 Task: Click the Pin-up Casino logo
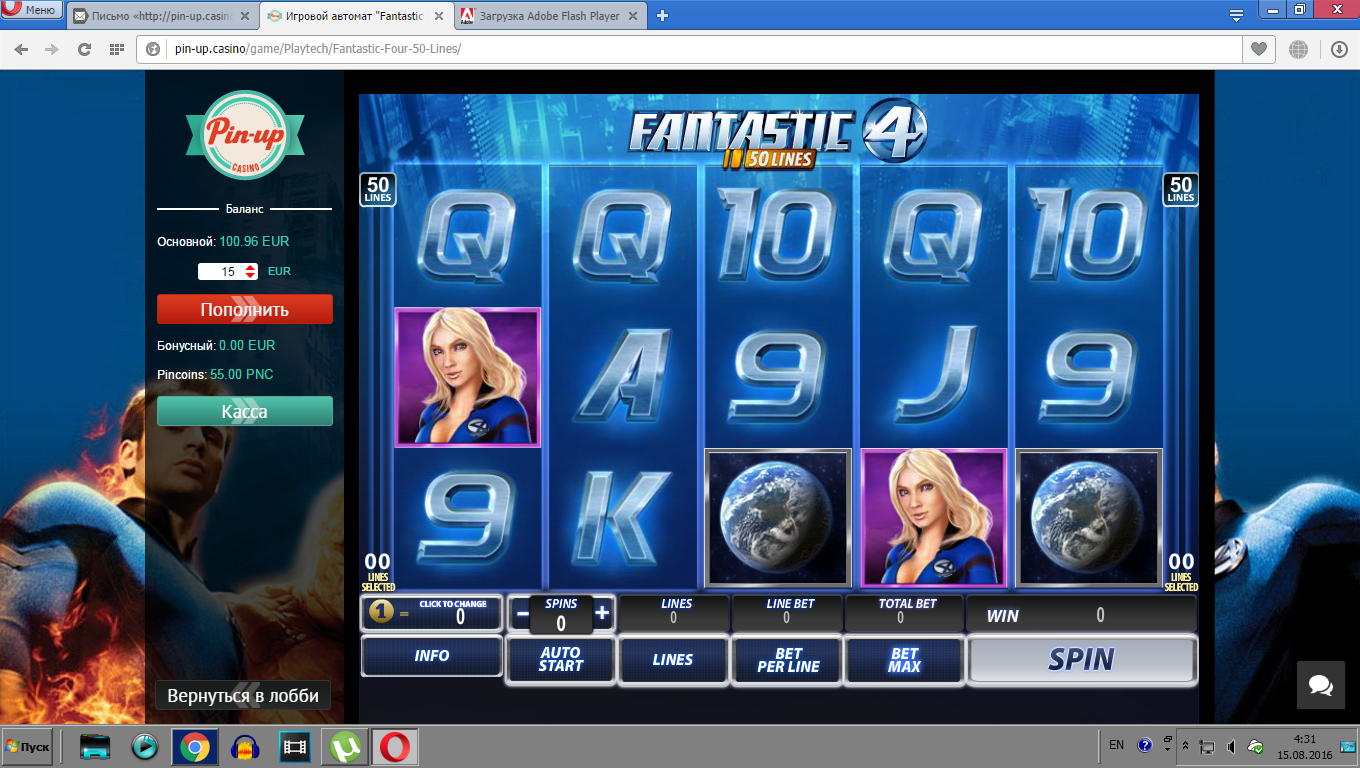245,134
